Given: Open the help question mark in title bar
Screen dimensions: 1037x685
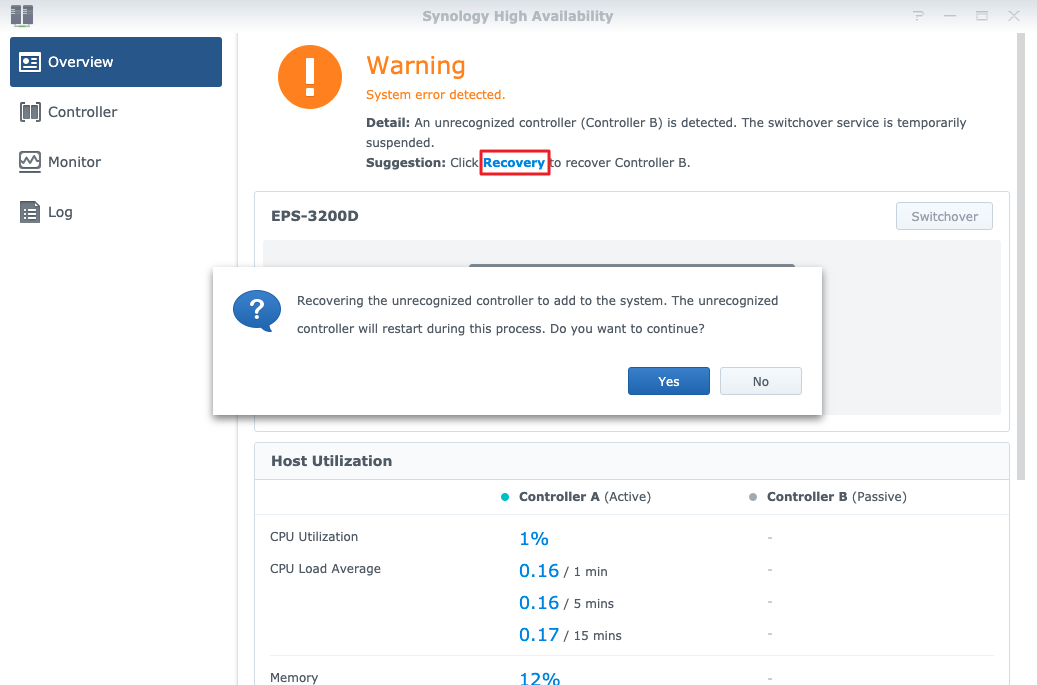Looking at the screenshot, I should (x=918, y=16).
